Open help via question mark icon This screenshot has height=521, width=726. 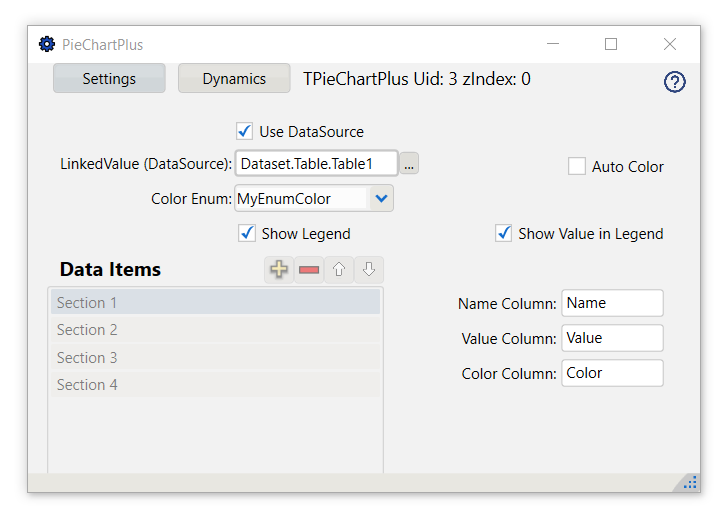[x=675, y=82]
